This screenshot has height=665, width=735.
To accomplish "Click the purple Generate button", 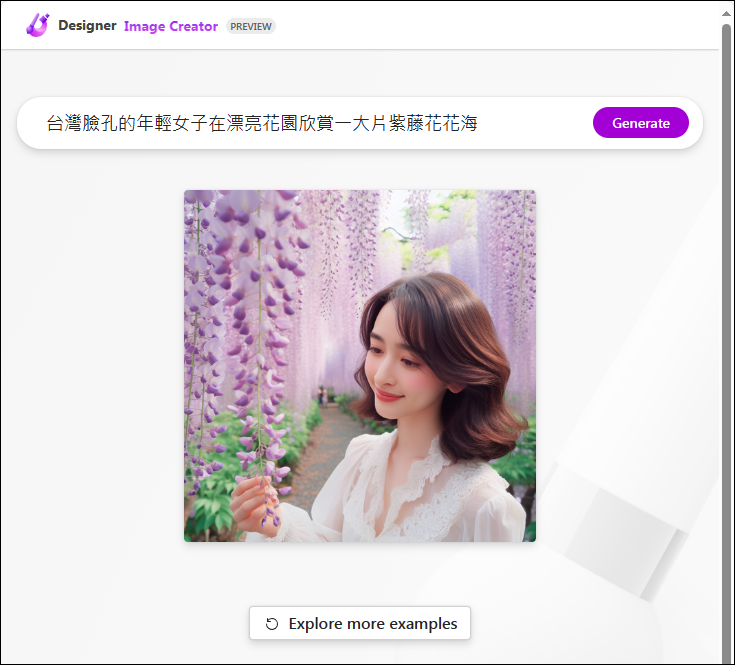I will tap(641, 123).
